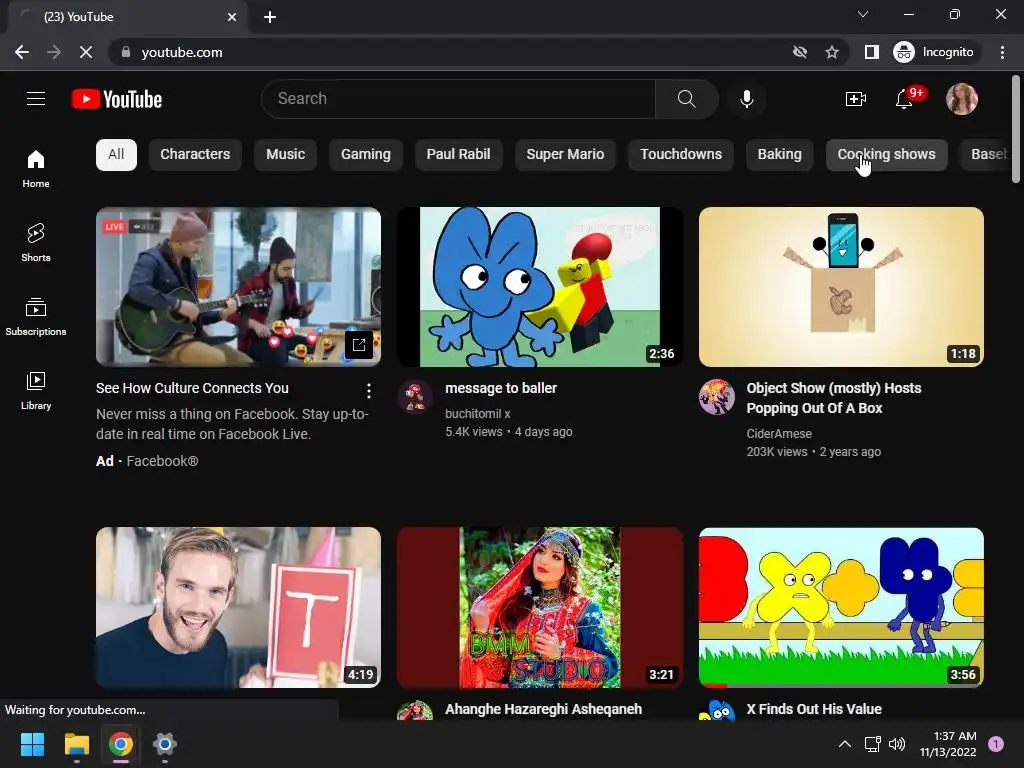Go to Home in sidebar
This screenshot has width=1024, height=768.
point(36,168)
